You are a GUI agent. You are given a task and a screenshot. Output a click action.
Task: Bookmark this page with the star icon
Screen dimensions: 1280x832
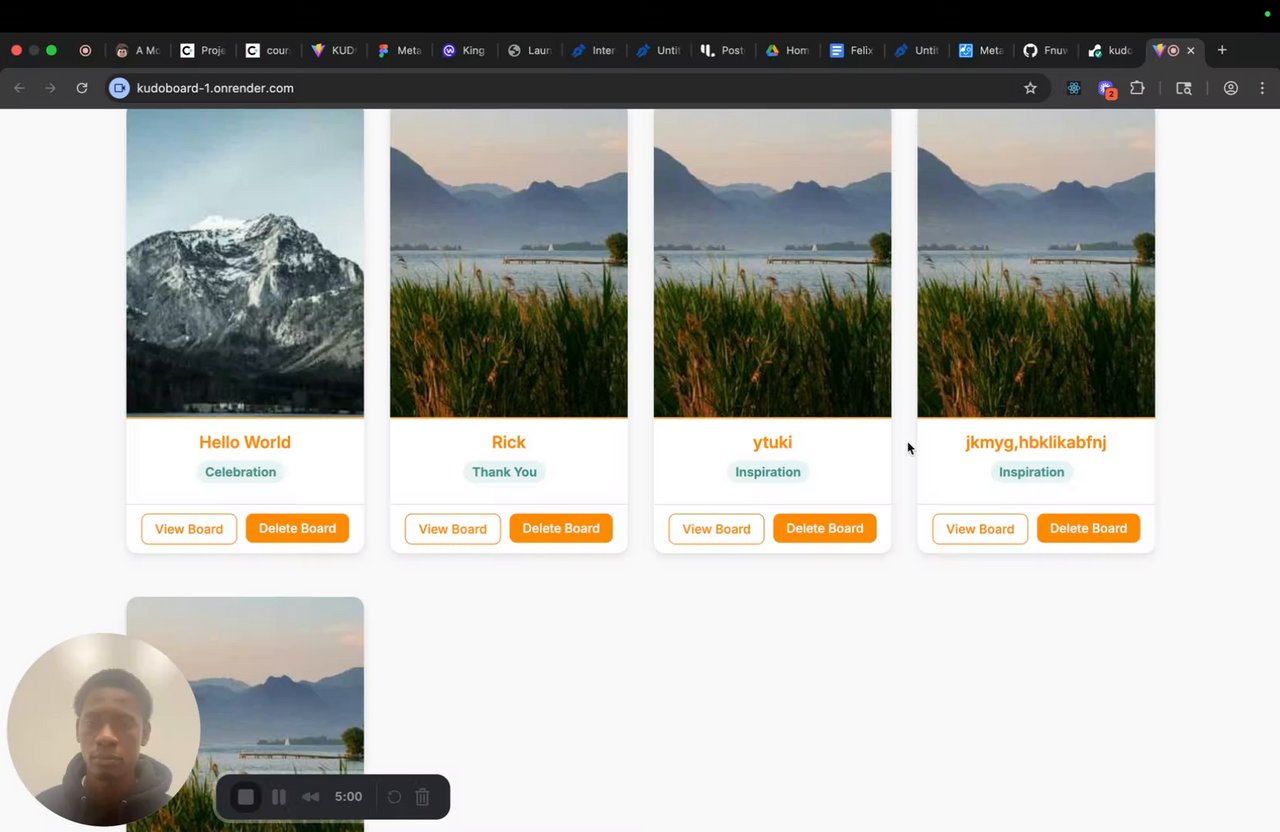point(1030,88)
